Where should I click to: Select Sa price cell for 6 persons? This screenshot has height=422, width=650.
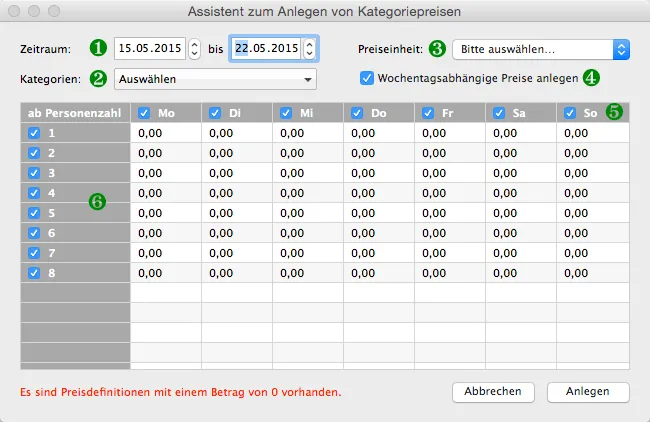click(x=521, y=233)
